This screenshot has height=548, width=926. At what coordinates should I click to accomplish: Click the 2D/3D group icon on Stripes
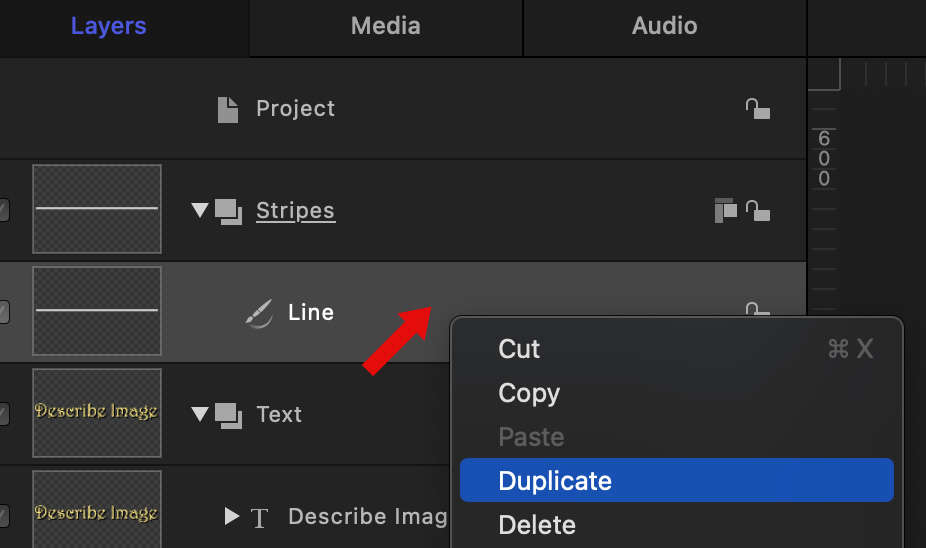725,210
